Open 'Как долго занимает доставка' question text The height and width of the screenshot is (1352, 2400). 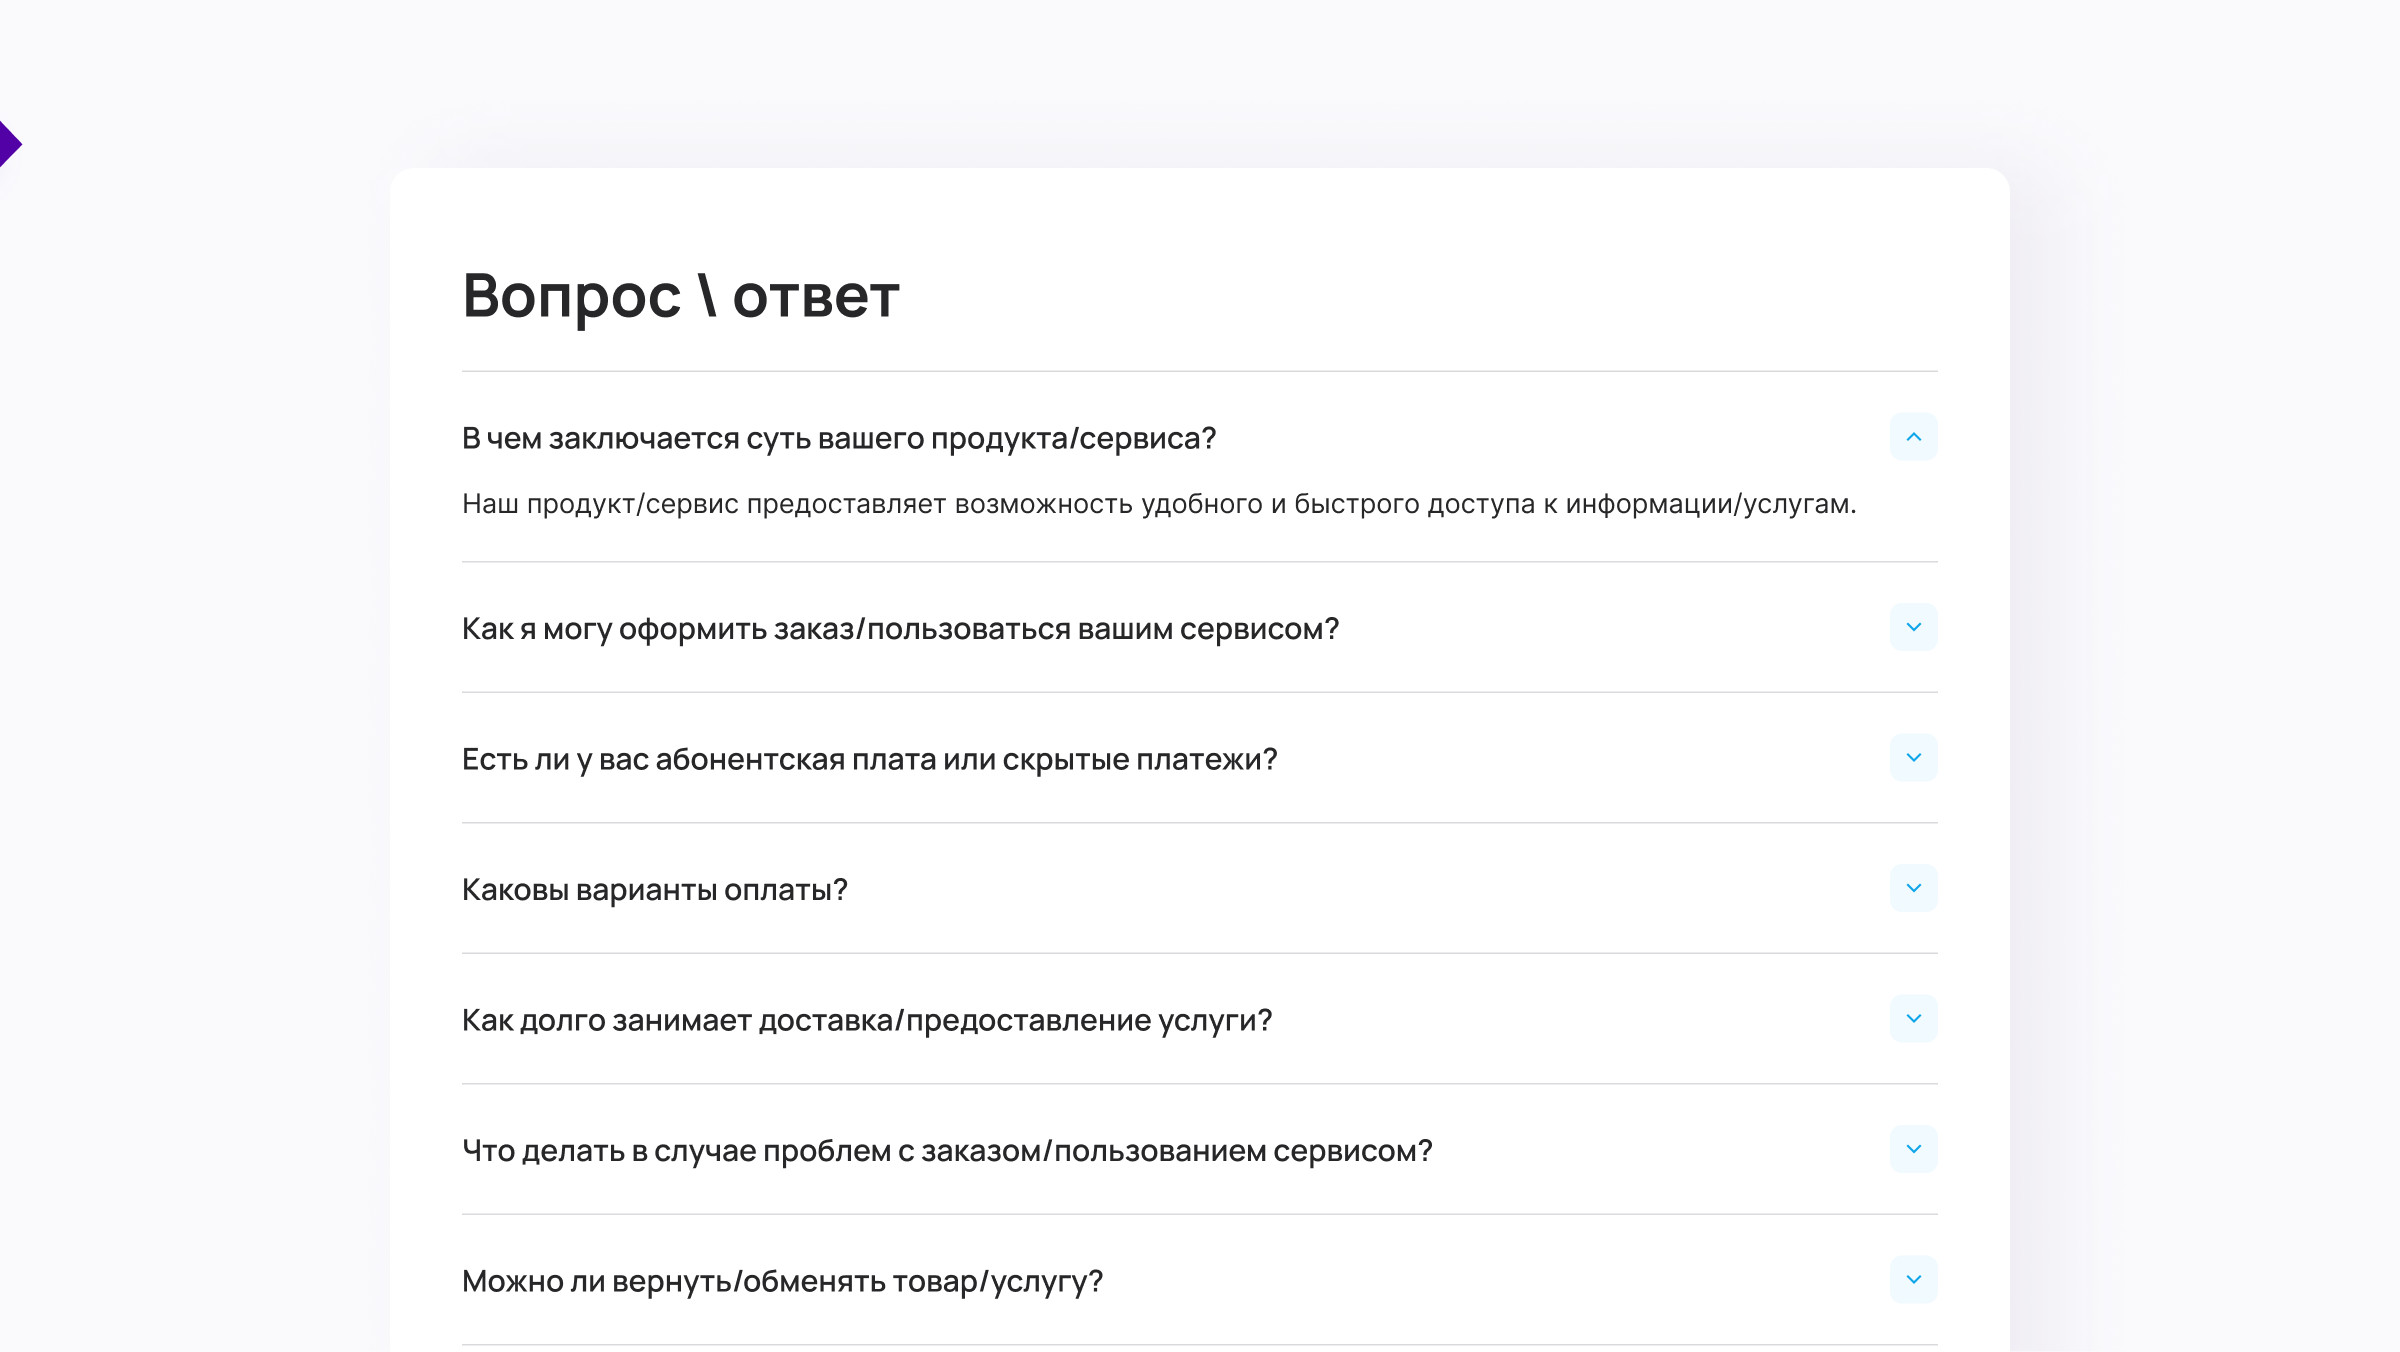[x=866, y=1021]
